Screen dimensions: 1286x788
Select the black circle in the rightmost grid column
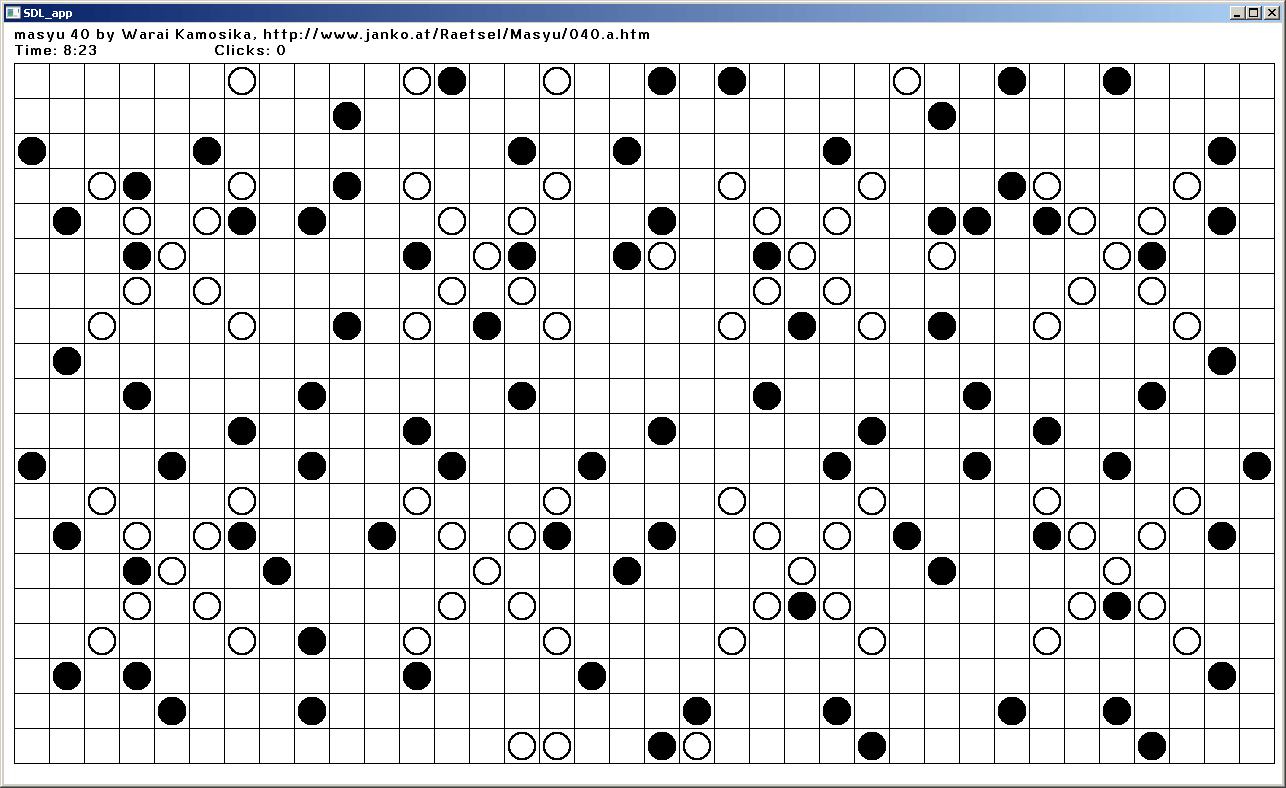pos(1257,466)
